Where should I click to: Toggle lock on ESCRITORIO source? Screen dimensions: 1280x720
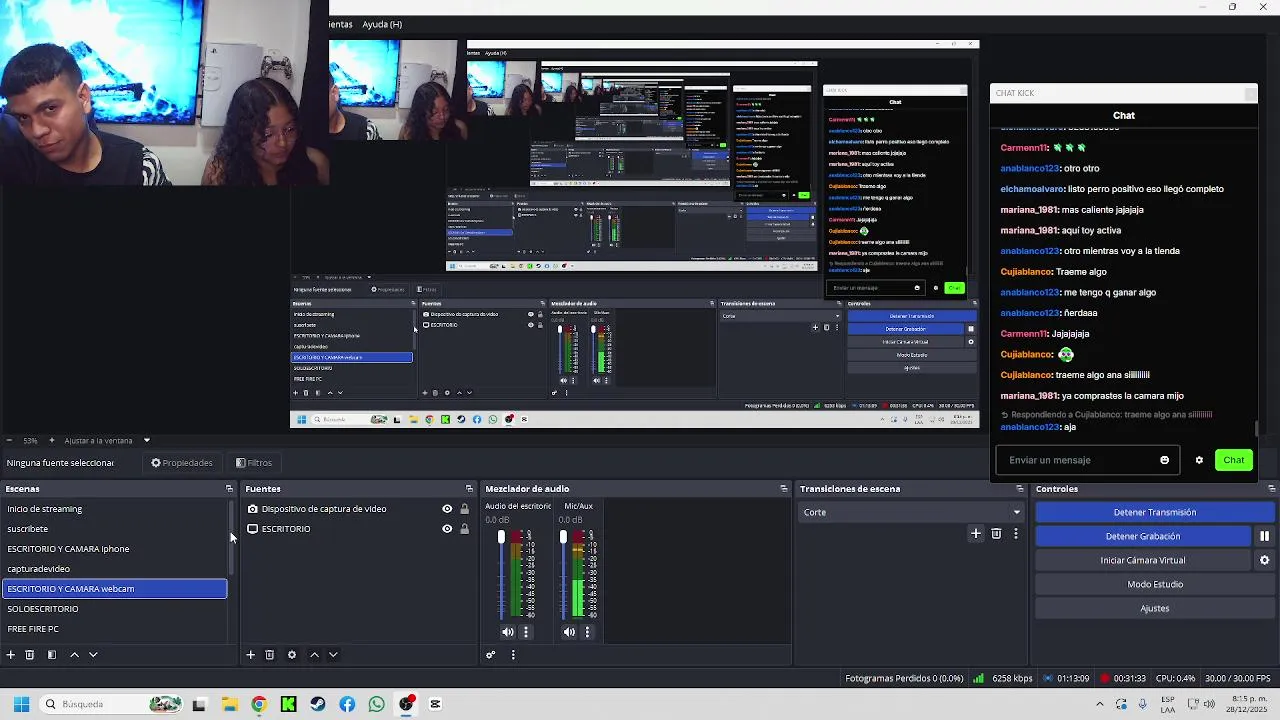464,529
